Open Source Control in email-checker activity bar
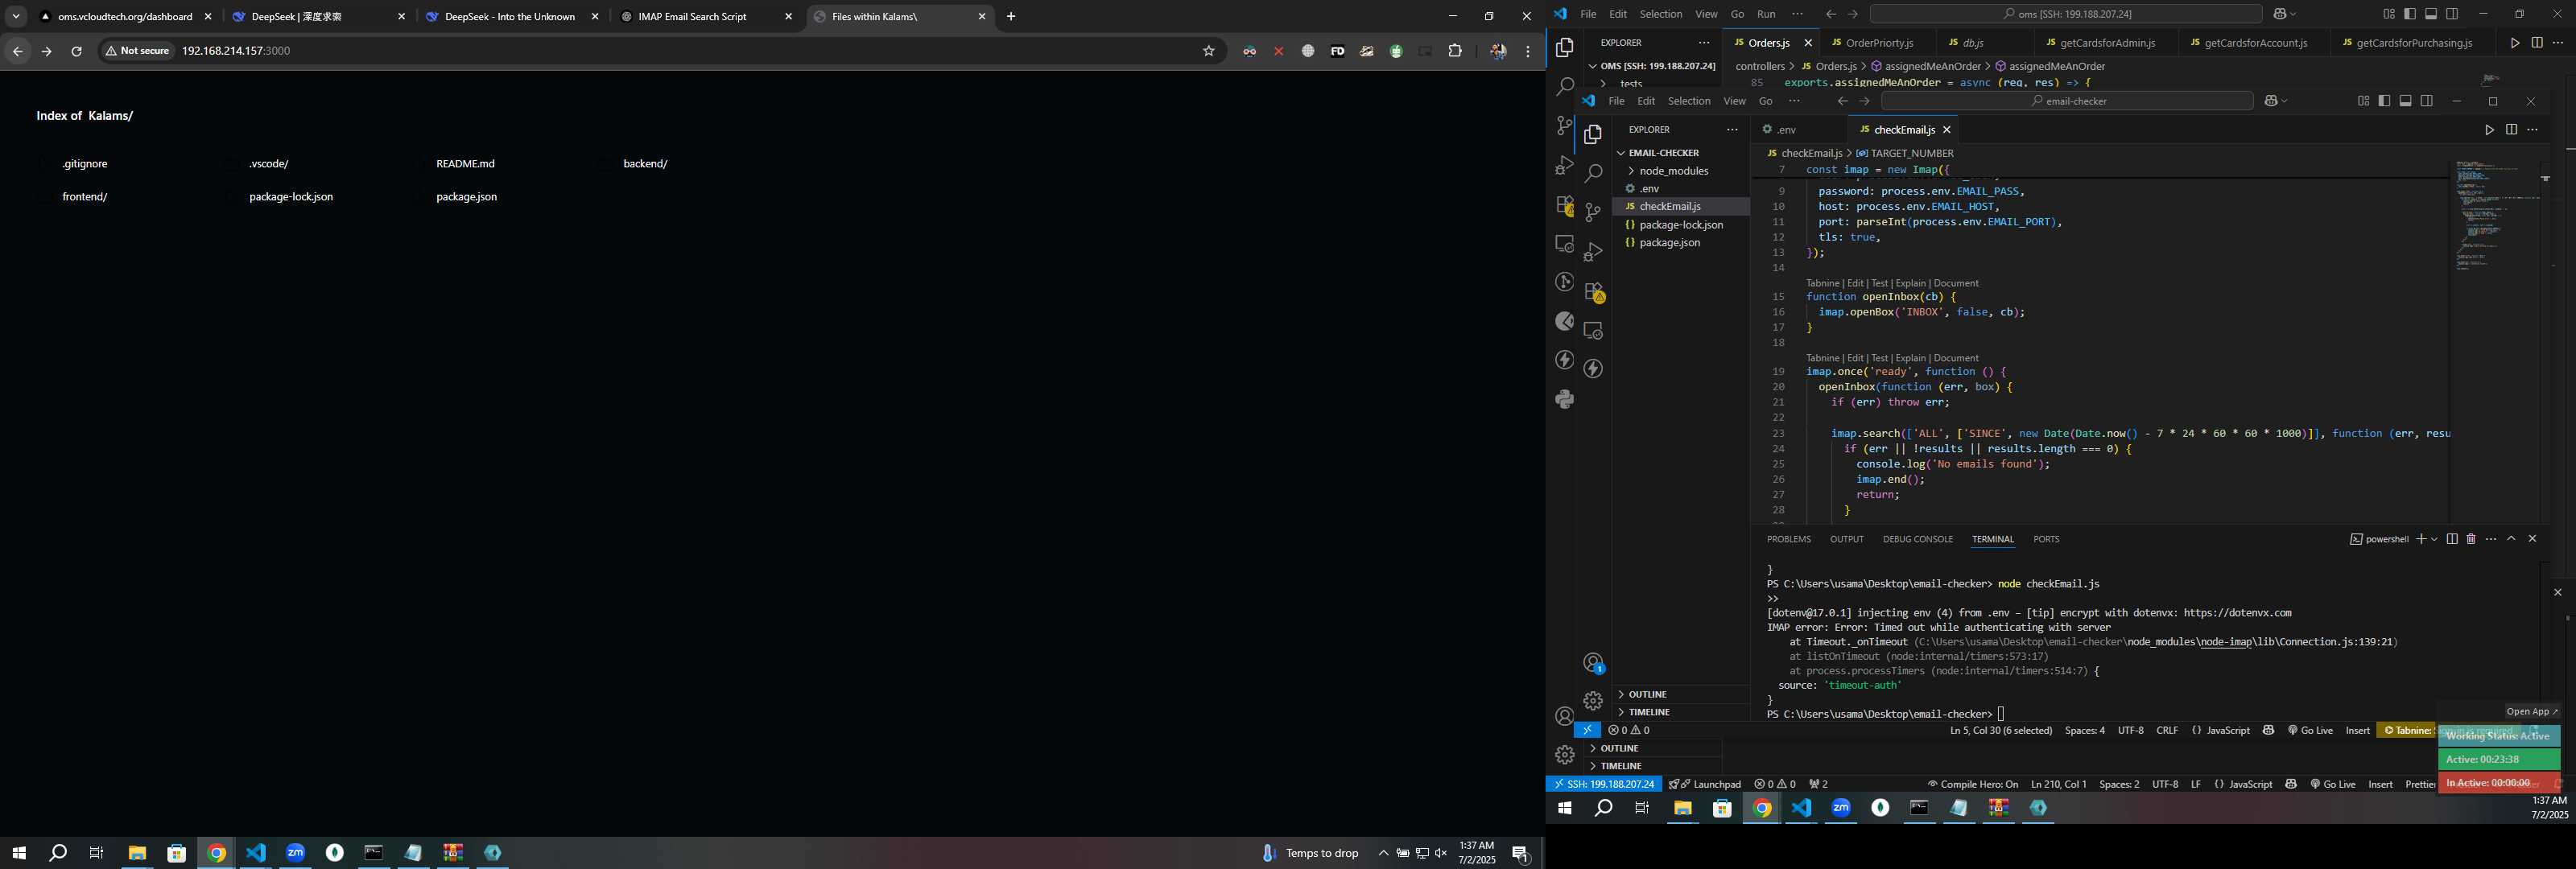Viewport: 2576px width, 869px height. (1593, 213)
